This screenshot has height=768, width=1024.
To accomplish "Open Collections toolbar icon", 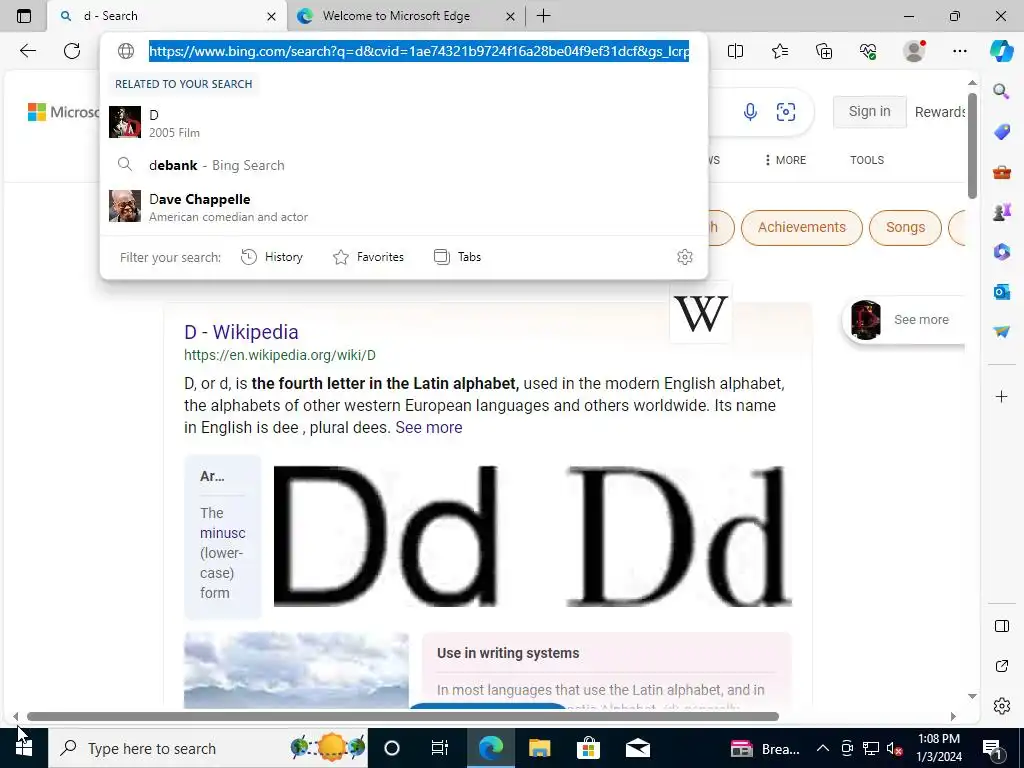I will coord(824,51).
